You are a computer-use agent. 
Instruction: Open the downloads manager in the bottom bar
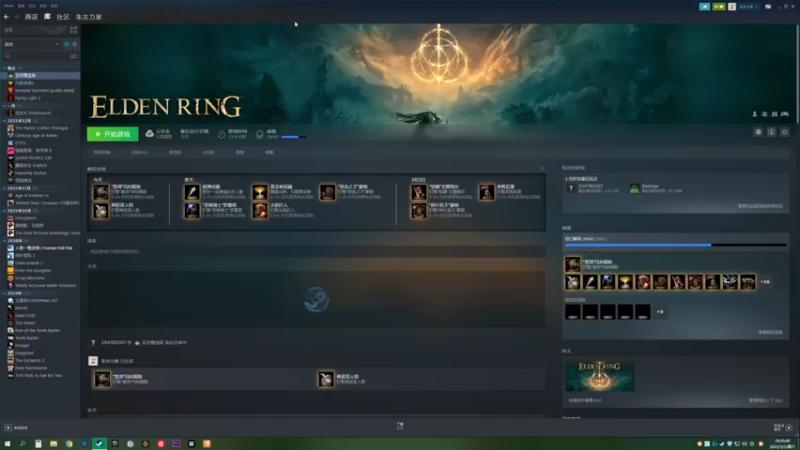[x=400, y=426]
